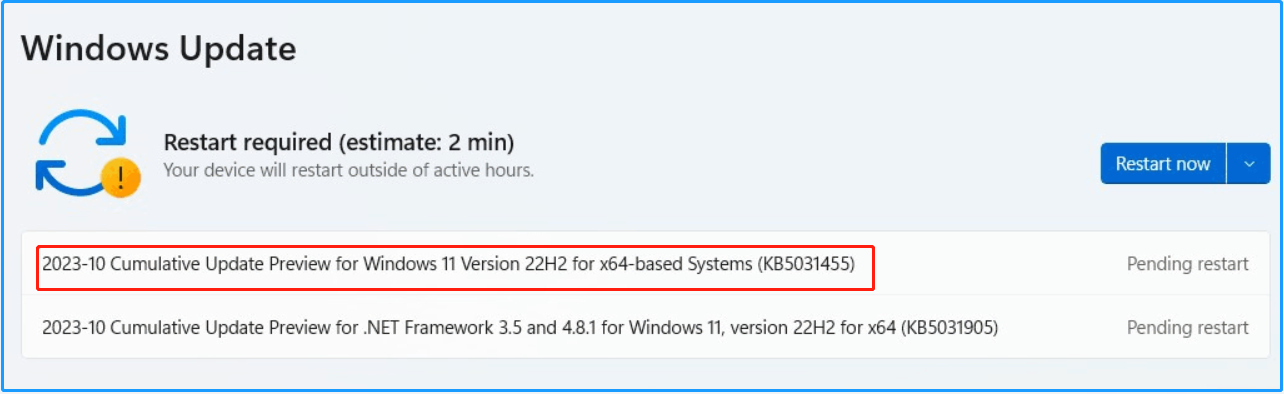Image resolution: width=1284 pixels, height=394 pixels.
Task: Expand the dropdown arrow beside Restart now
Action: (1248, 163)
